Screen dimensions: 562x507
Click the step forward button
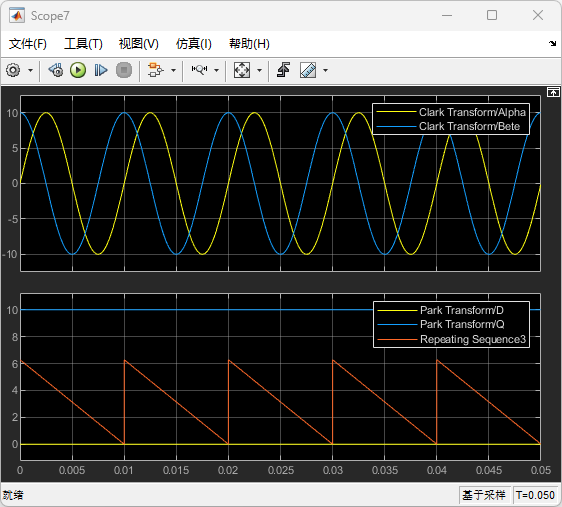click(101, 70)
